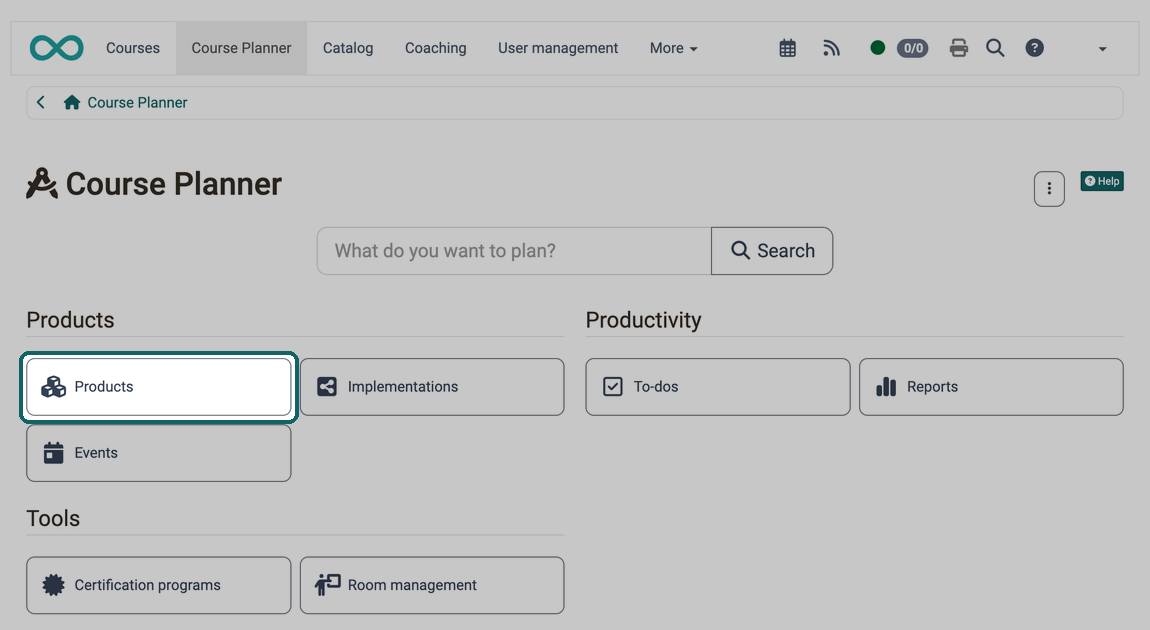Image resolution: width=1150 pixels, height=630 pixels.
Task: Open the user menu caret dropdown
Action: pos(1102,49)
